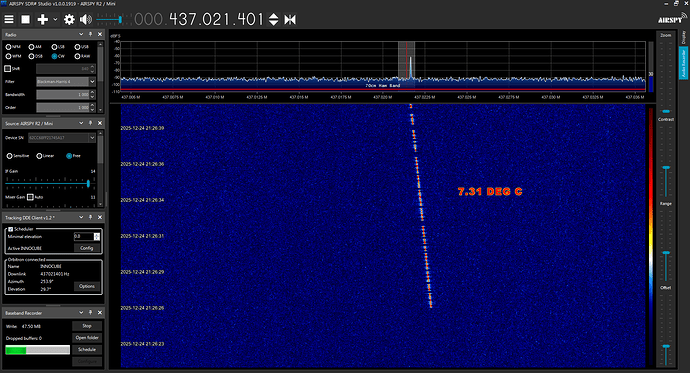
Task: Click the Config button
Action: 87,248
